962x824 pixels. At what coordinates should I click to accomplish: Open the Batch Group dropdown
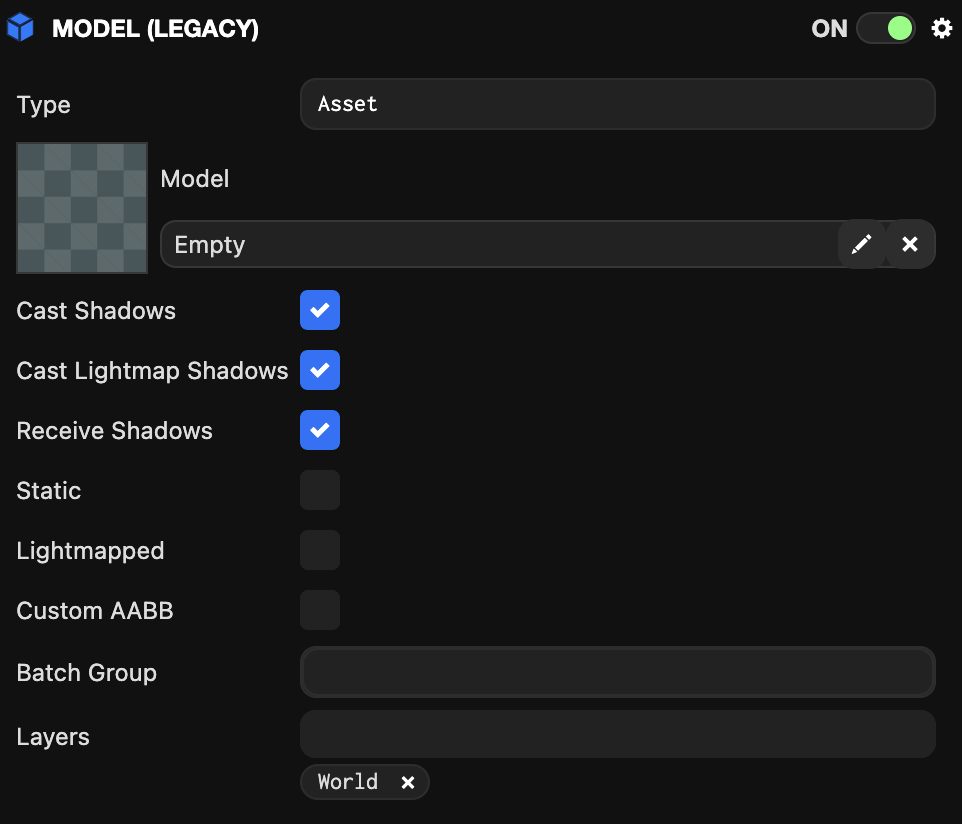(x=617, y=672)
